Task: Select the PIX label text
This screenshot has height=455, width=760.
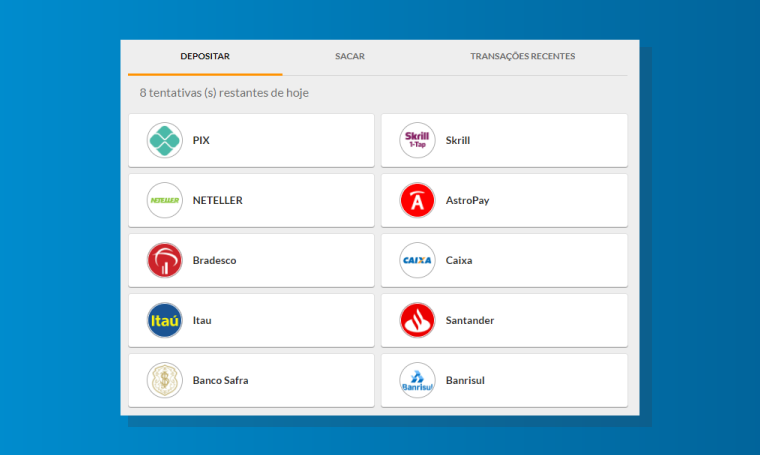Action: coord(201,141)
